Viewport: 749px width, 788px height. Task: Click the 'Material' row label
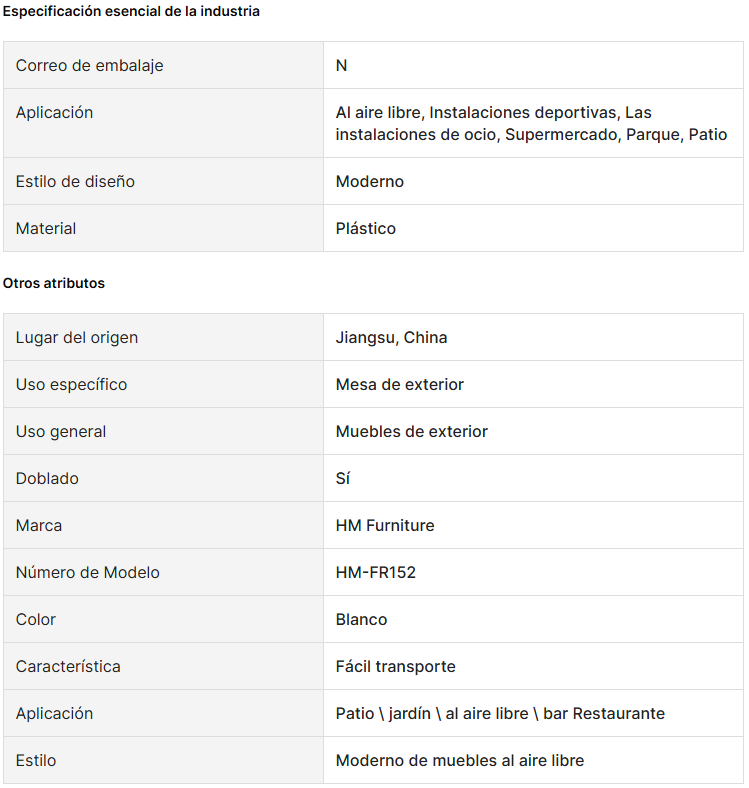[46, 228]
